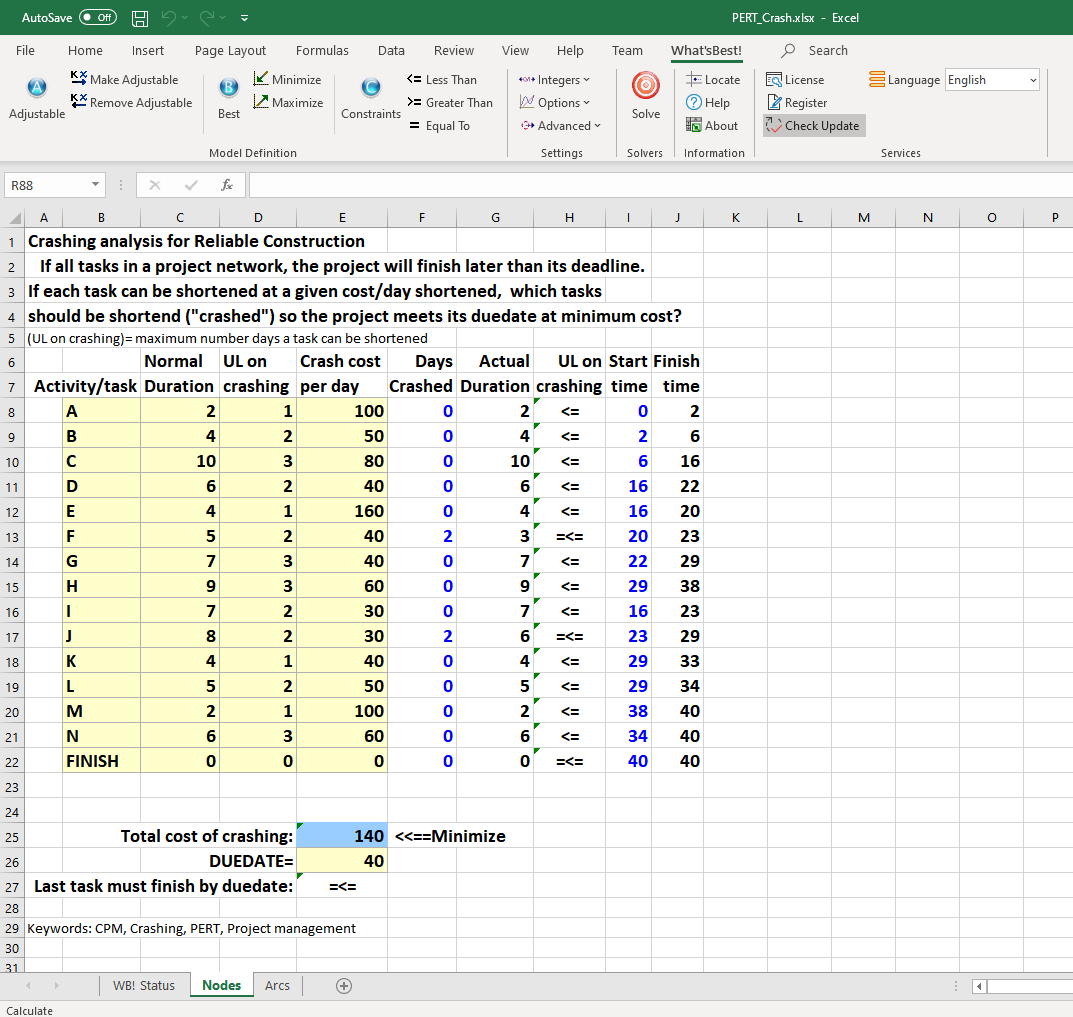
Task: Run the Solve button
Action: (646, 89)
